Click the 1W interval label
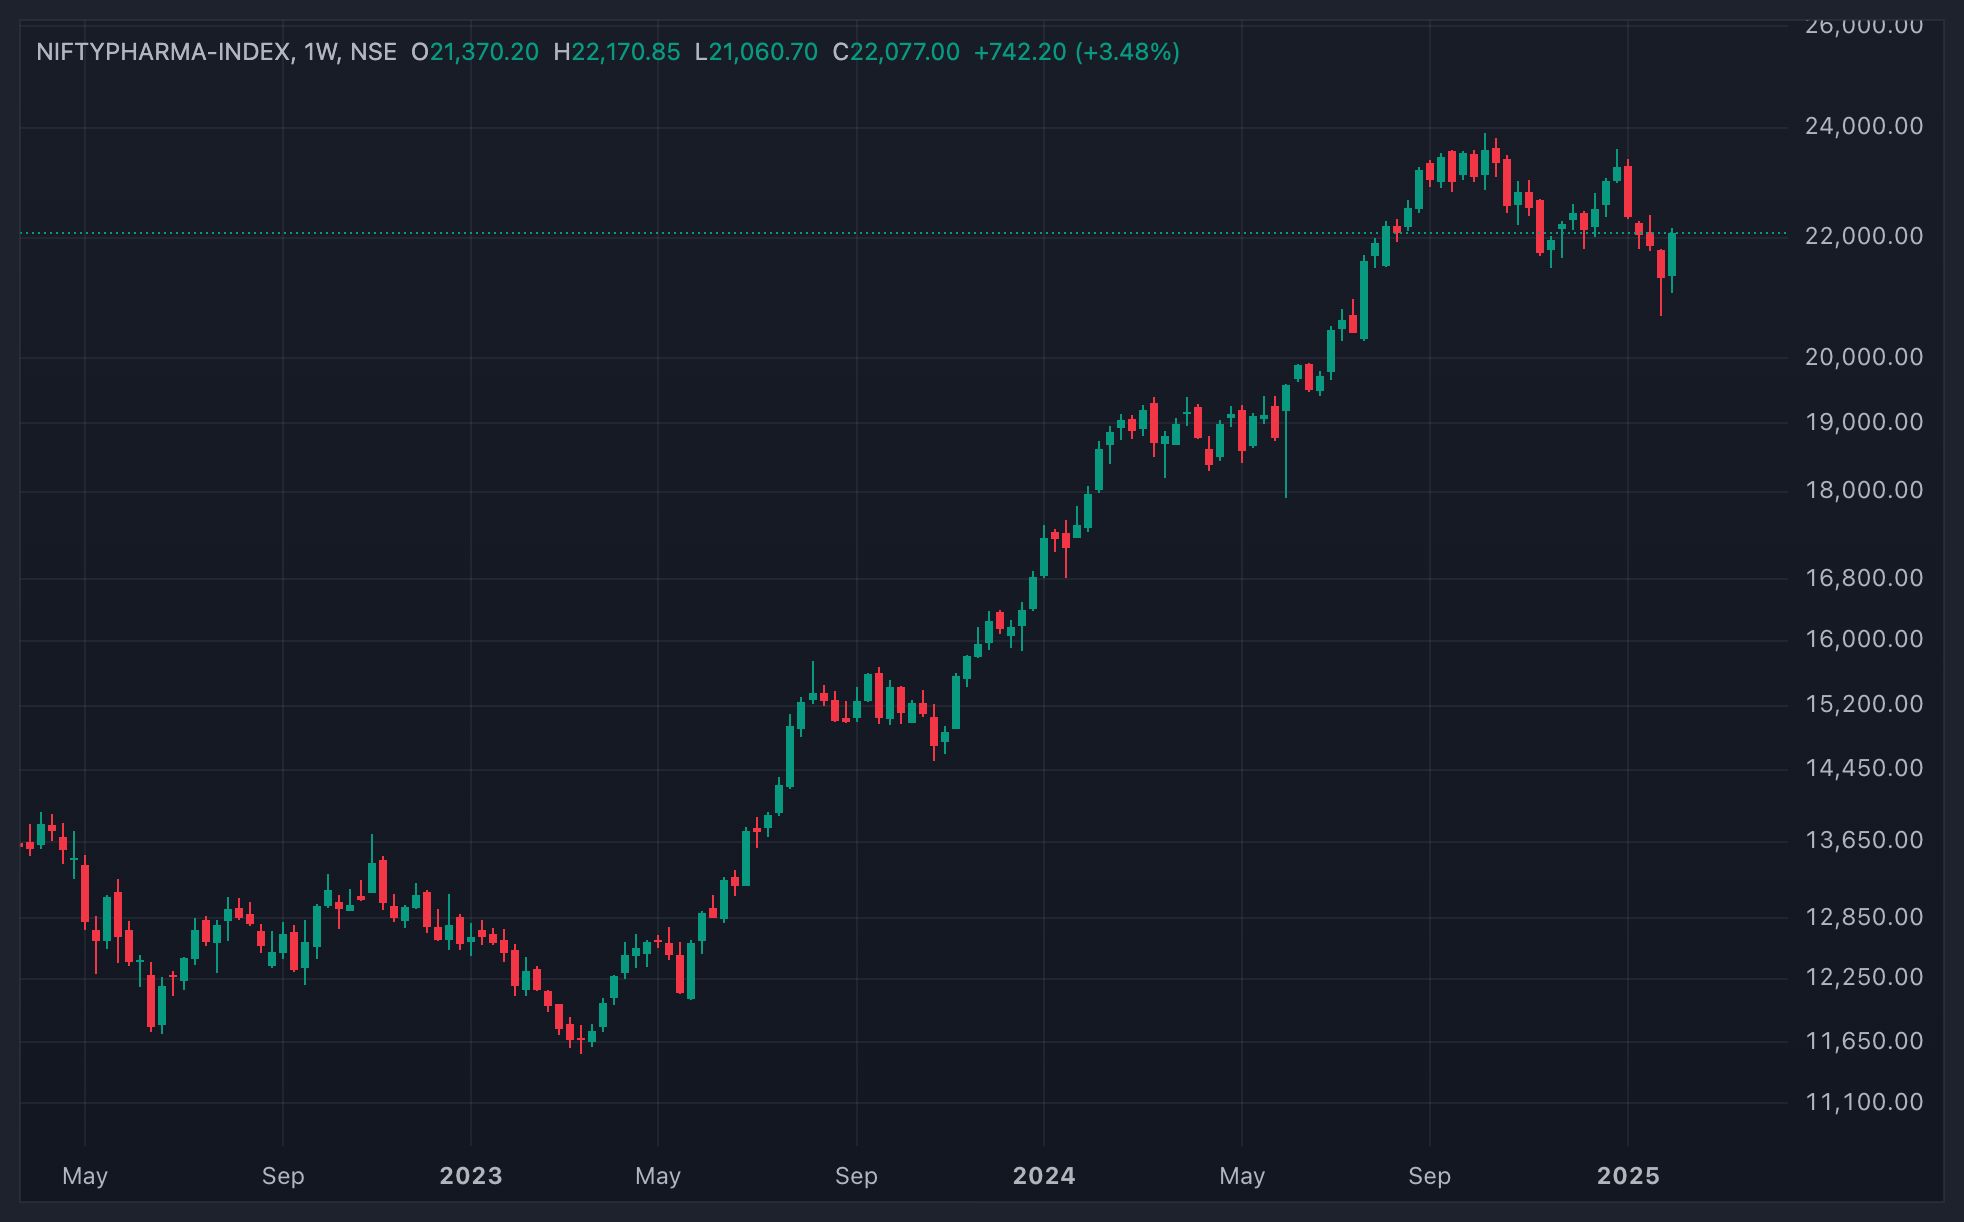 coord(320,52)
